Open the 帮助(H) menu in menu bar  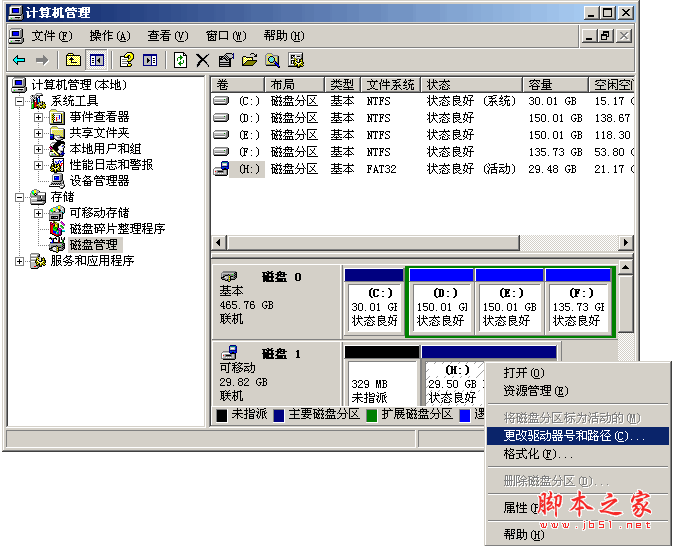click(x=284, y=36)
